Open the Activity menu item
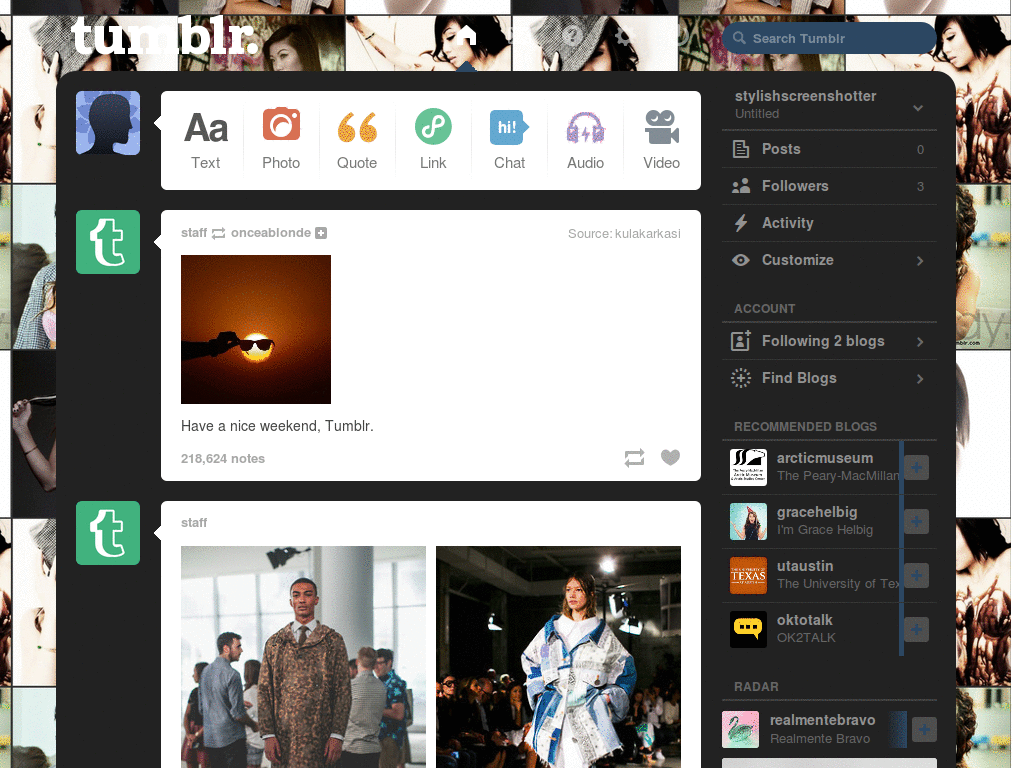 coord(829,223)
